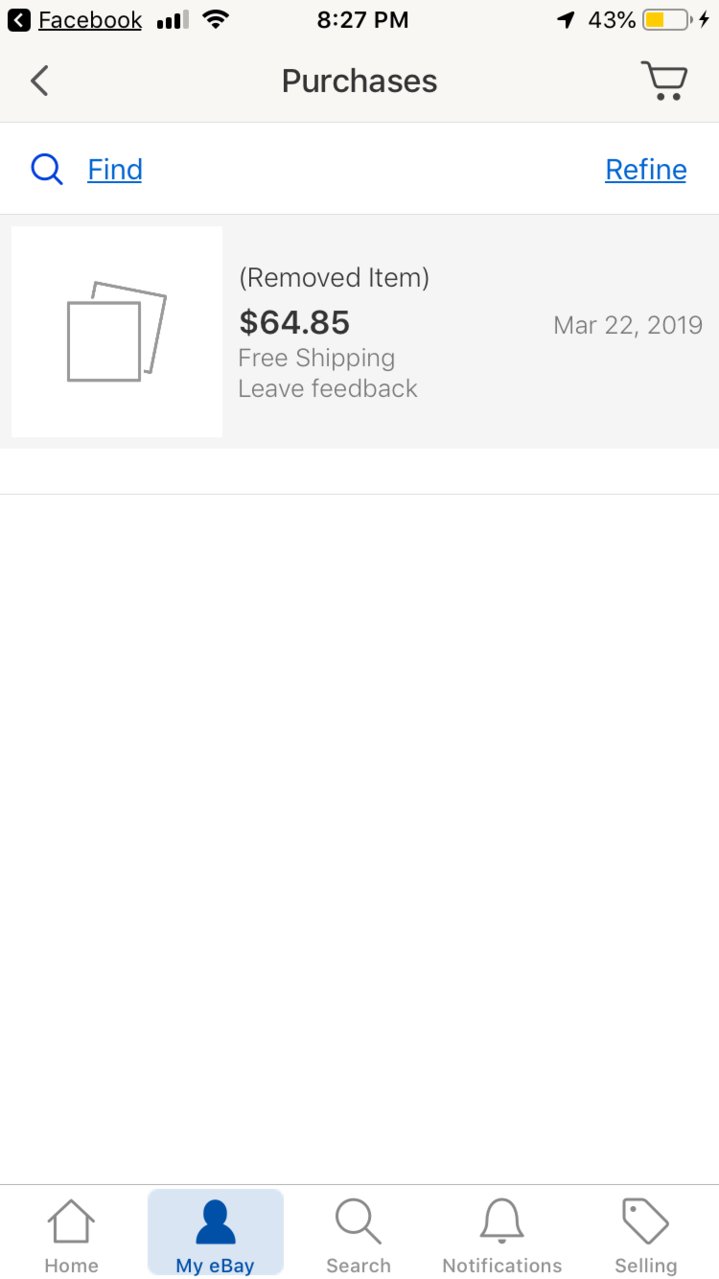
Task: Select the My eBay person icon
Action: point(215,1222)
